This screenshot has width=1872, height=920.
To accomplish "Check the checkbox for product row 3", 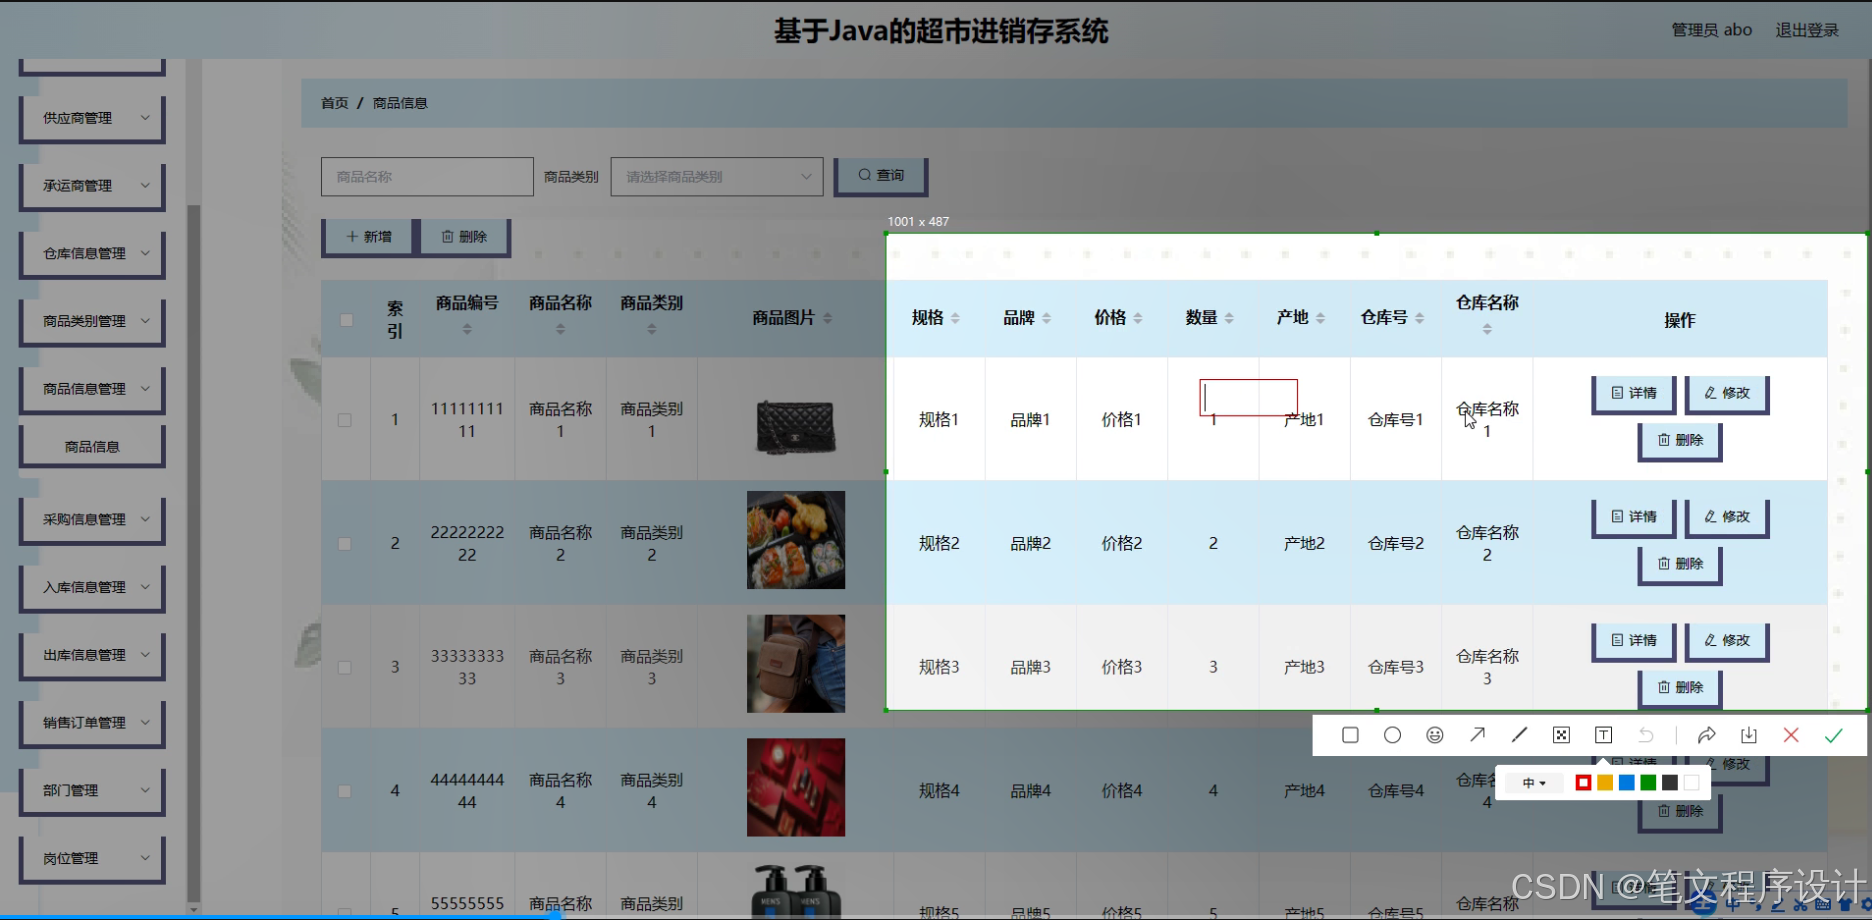I will (x=345, y=667).
